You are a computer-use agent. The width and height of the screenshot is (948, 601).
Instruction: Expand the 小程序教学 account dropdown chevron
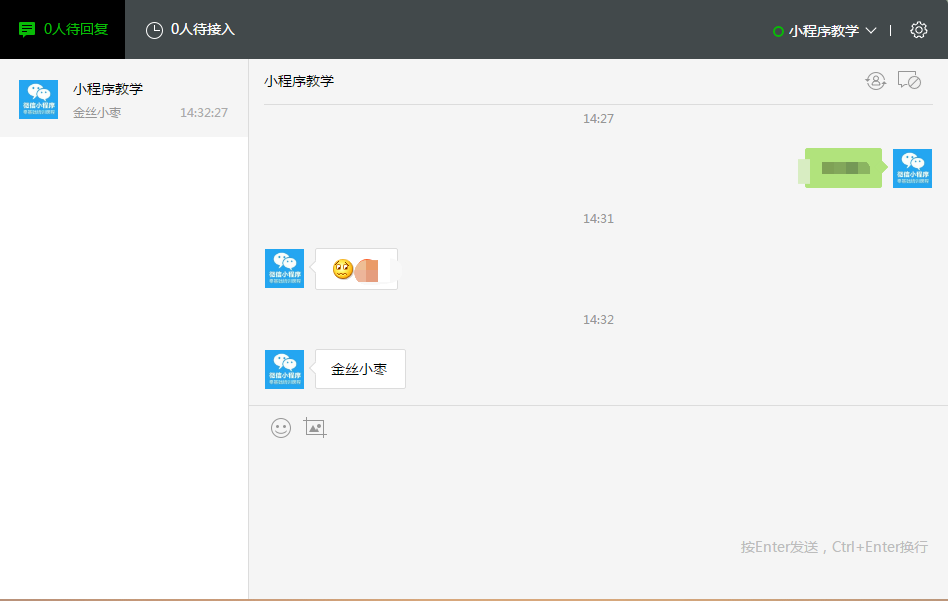871,31
